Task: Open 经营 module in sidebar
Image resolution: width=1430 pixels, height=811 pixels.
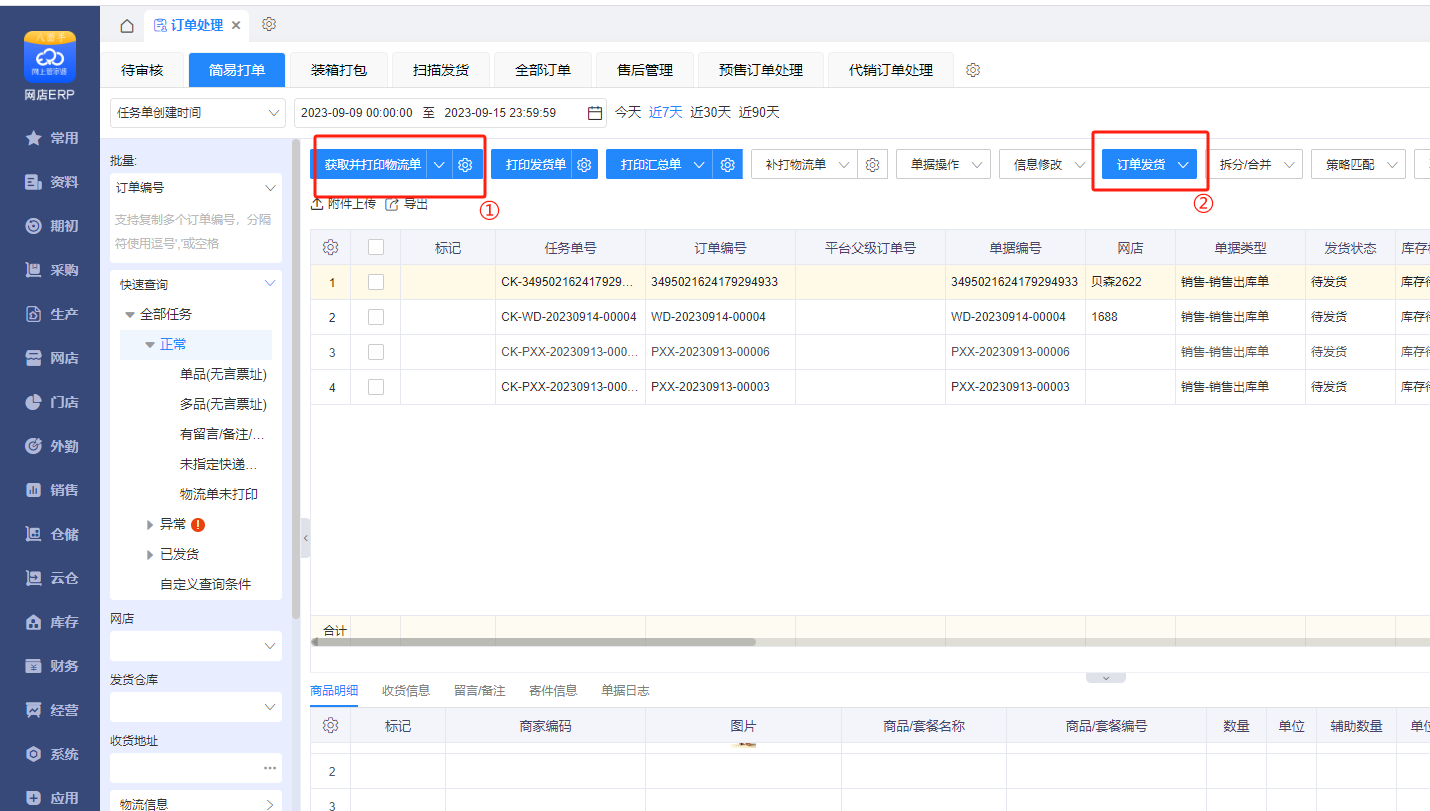Action: click(x=51, y=710)
